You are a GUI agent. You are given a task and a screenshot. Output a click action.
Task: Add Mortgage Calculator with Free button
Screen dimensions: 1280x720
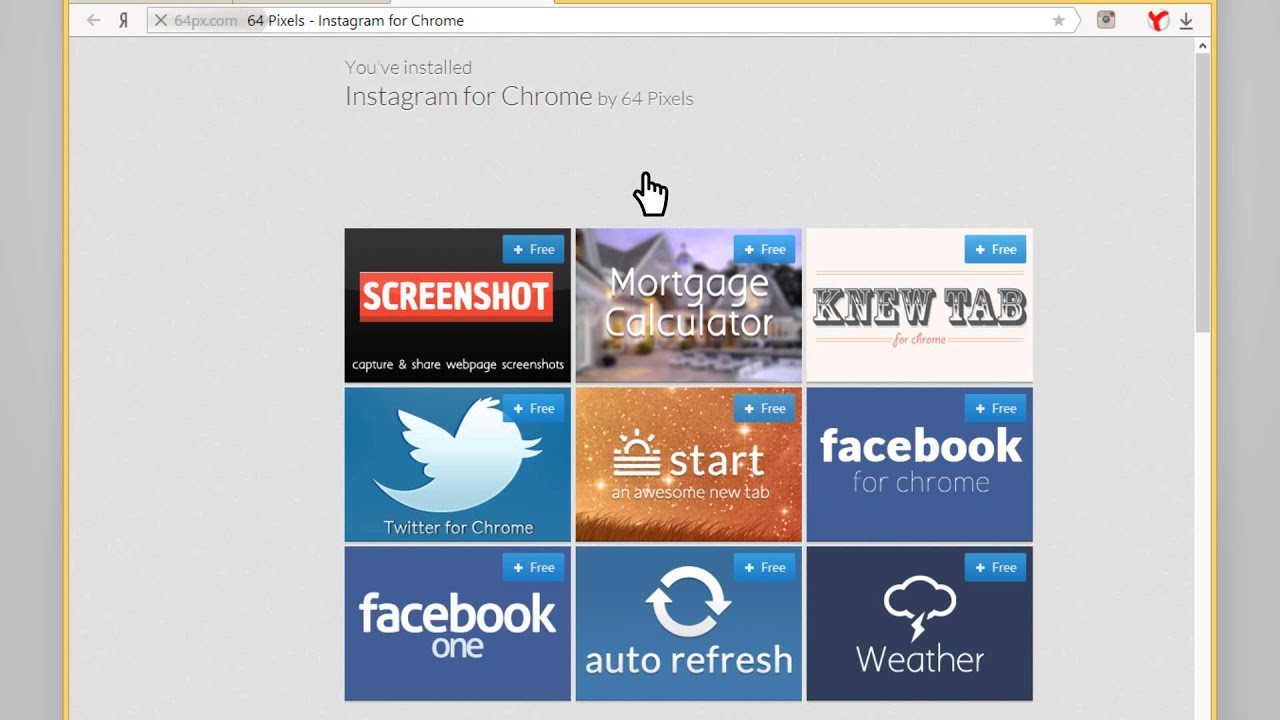pos(764,249)
